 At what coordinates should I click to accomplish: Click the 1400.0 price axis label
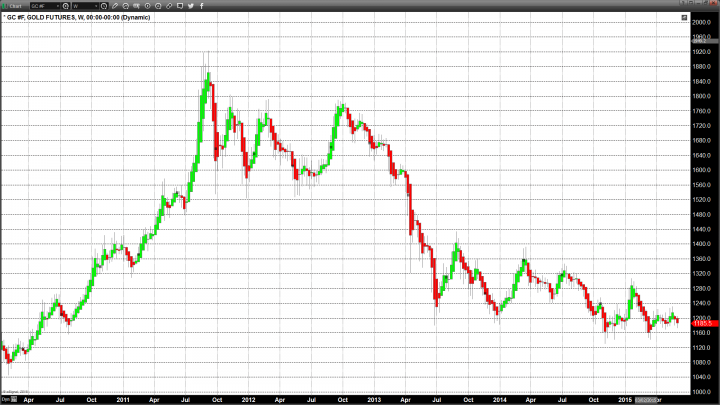point(702,244)
